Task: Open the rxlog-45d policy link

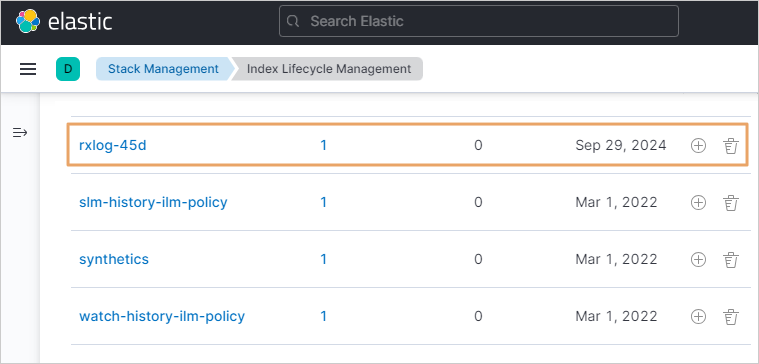Action: 113,145
